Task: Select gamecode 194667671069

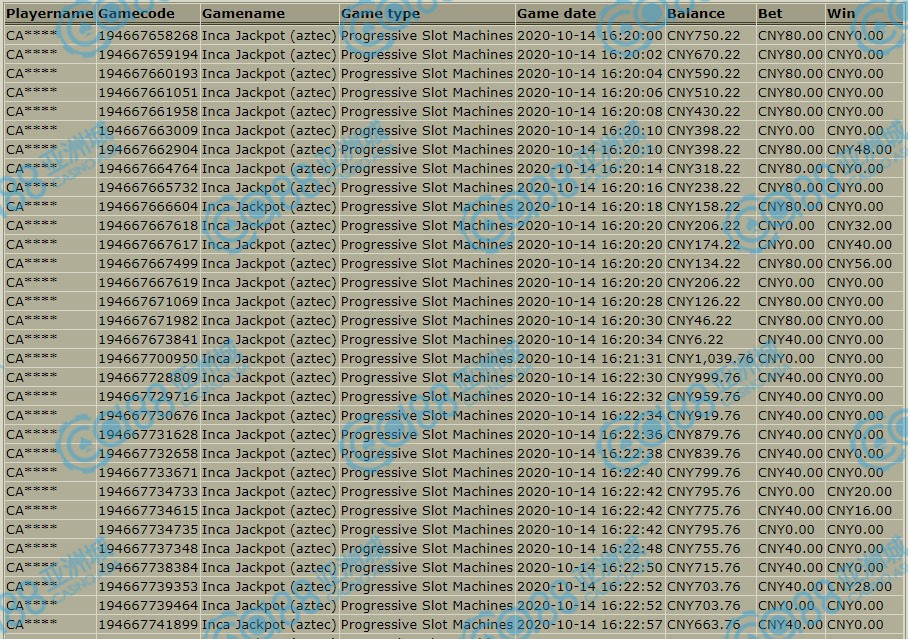Action: pyautogui.click(x=148, y=302)
